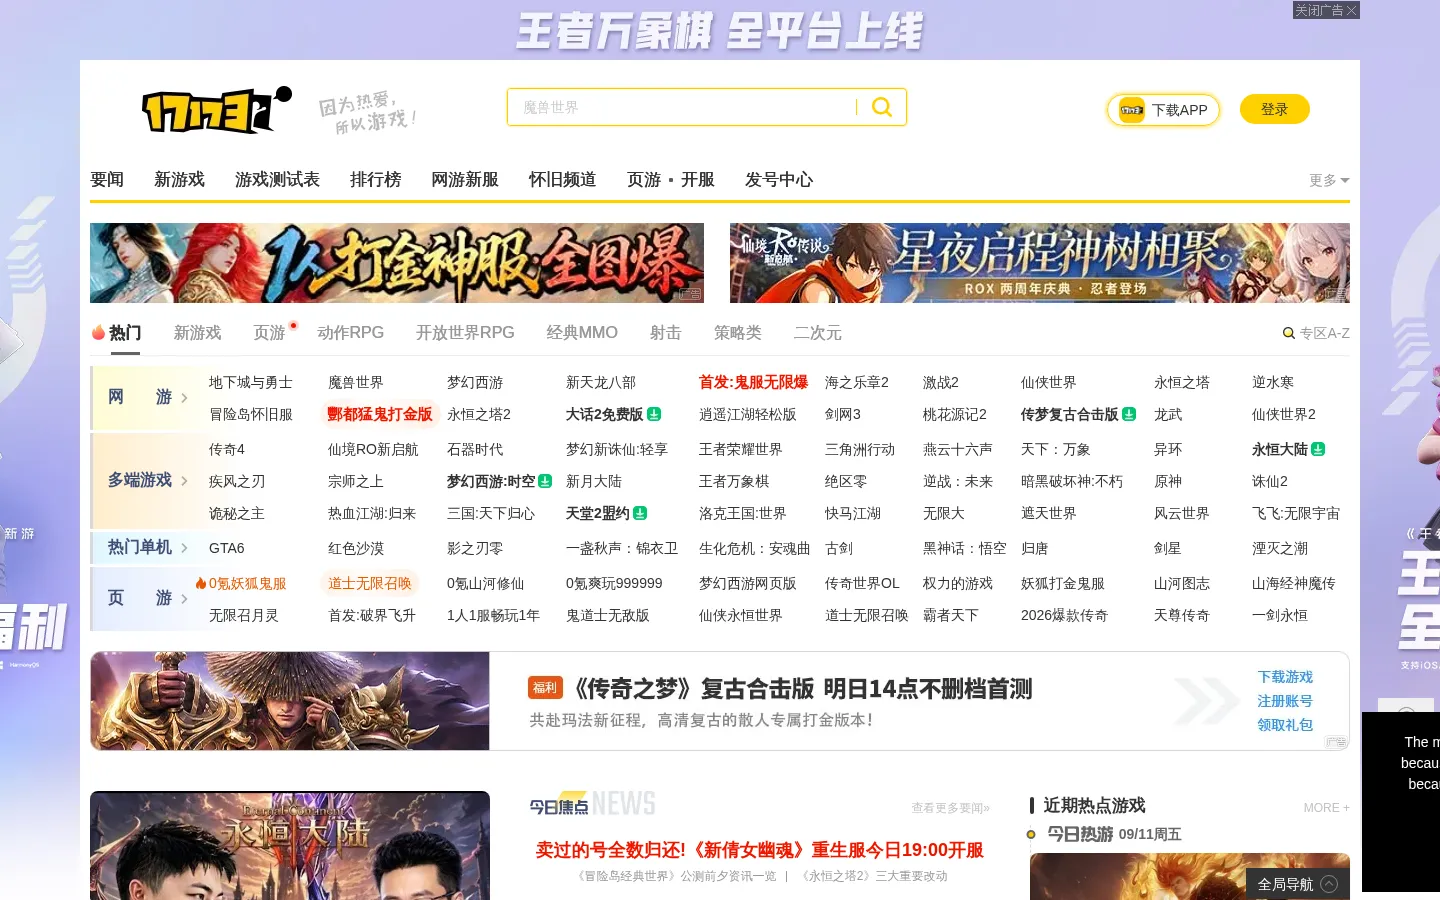Open the 王者万象棋 game link
This screenshot has height=900, width=1440.
coord(734,481)
